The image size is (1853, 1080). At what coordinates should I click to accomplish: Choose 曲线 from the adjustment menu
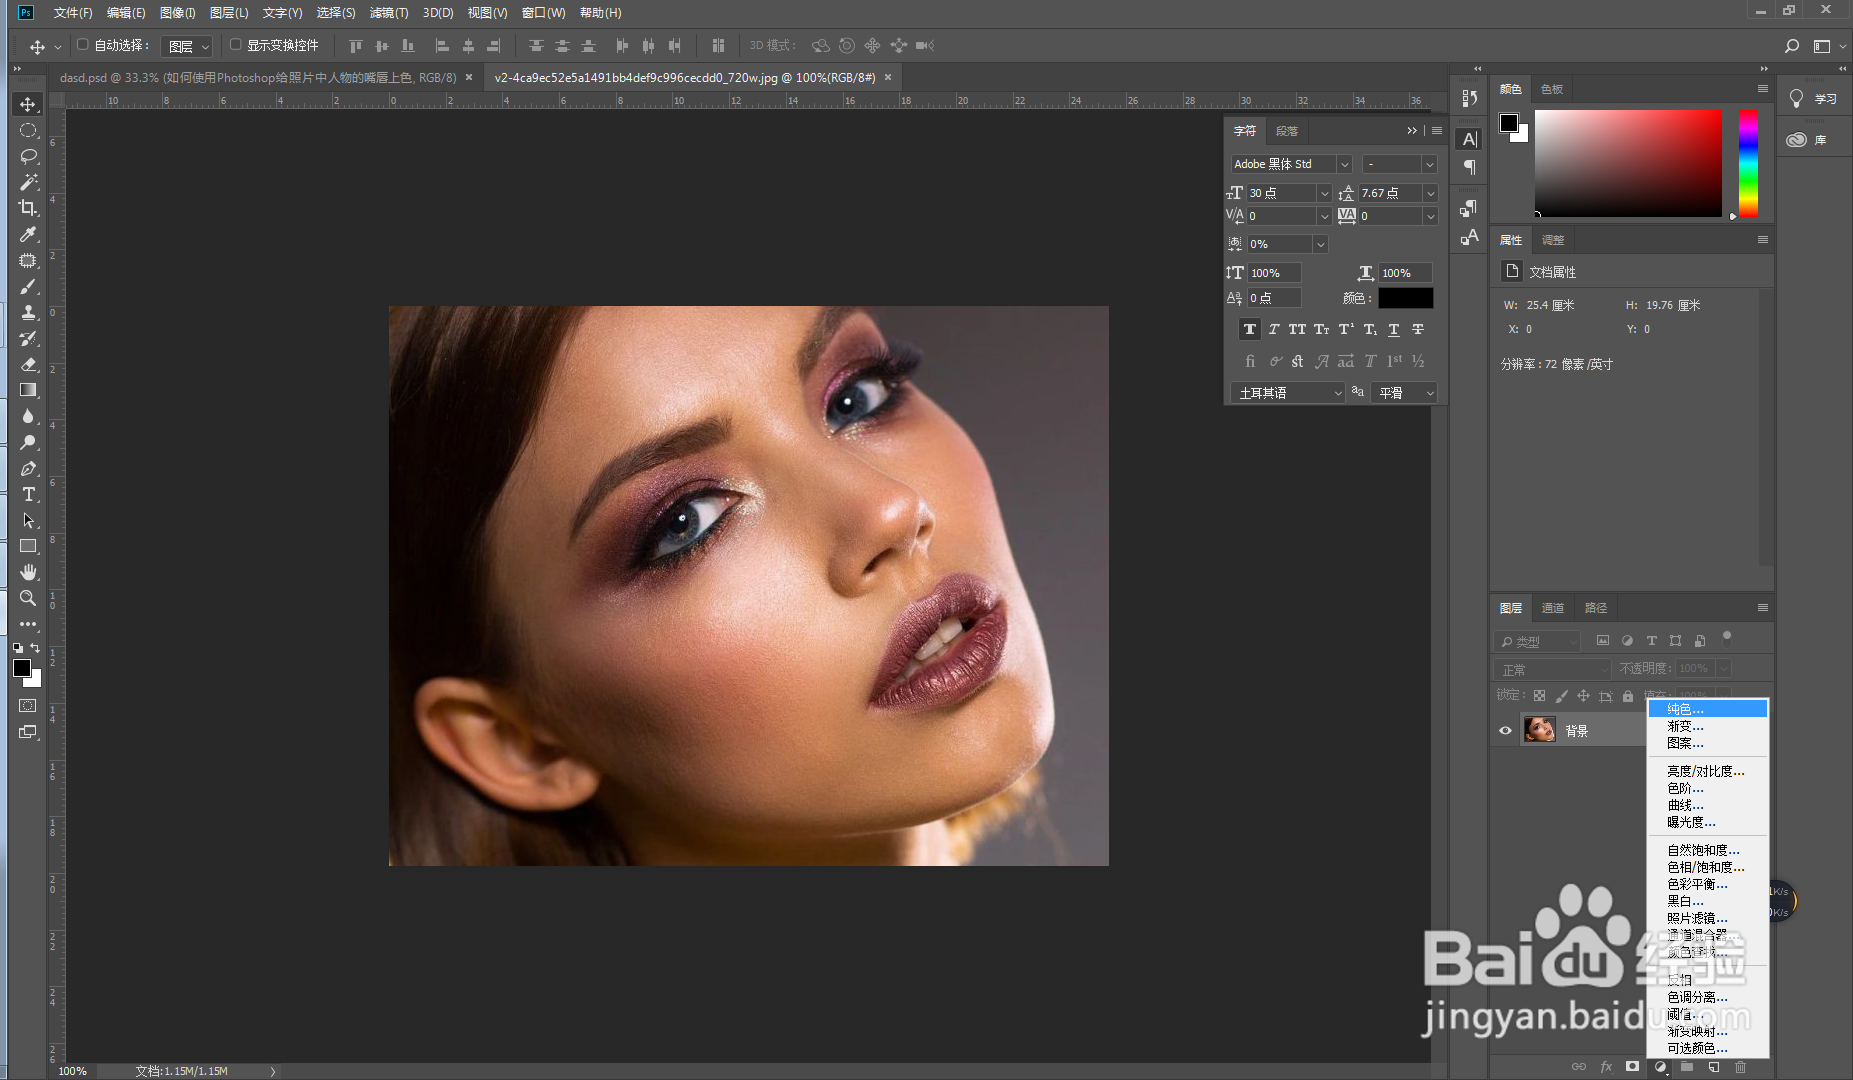point(1686,805)
